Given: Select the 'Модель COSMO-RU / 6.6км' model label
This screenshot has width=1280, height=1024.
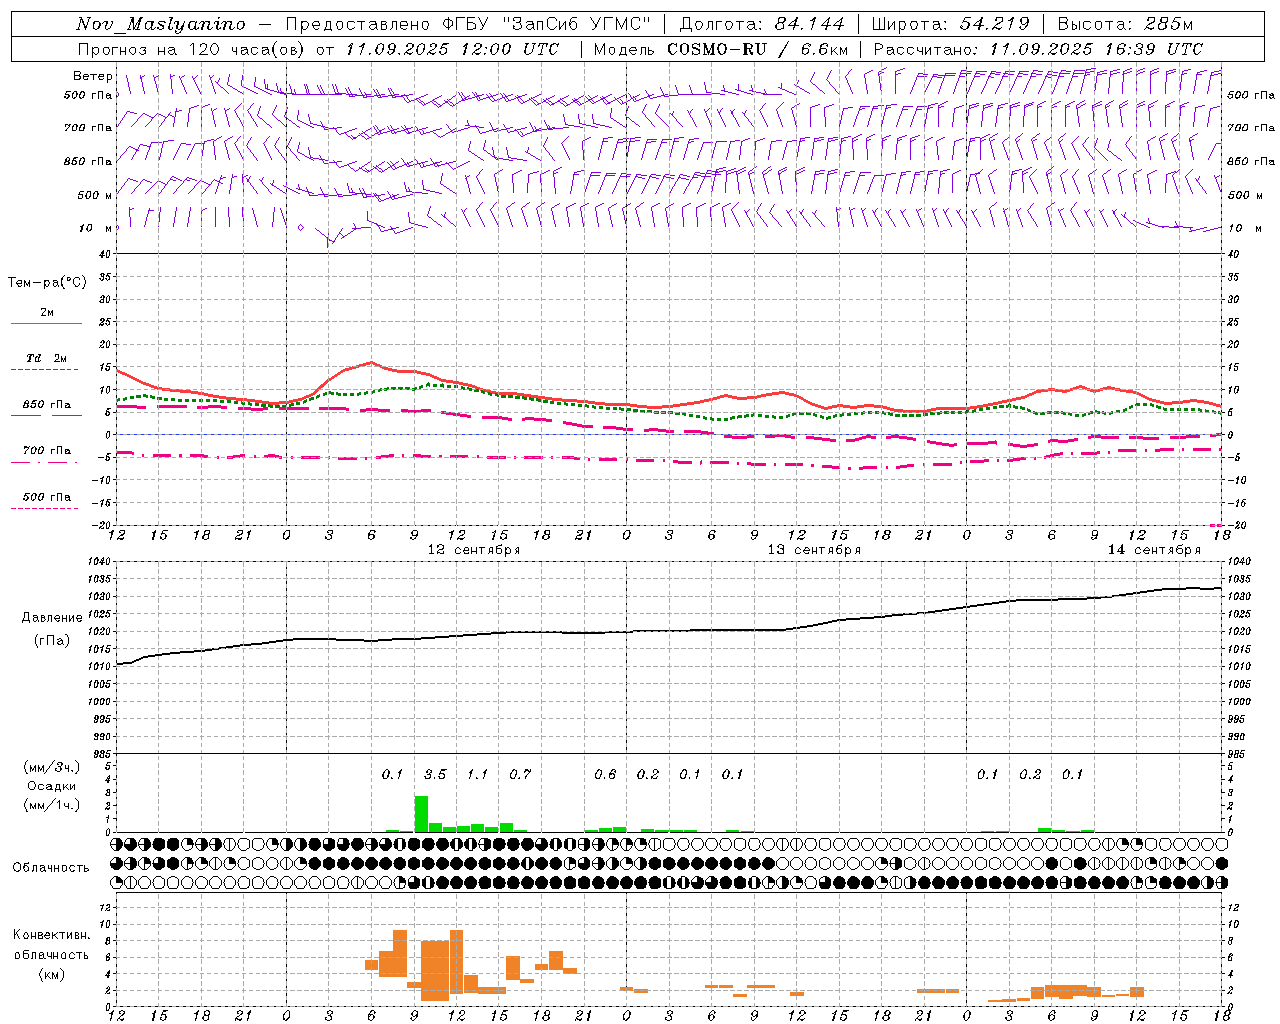Looking at the screenshot, I should (x=721, y=49).
